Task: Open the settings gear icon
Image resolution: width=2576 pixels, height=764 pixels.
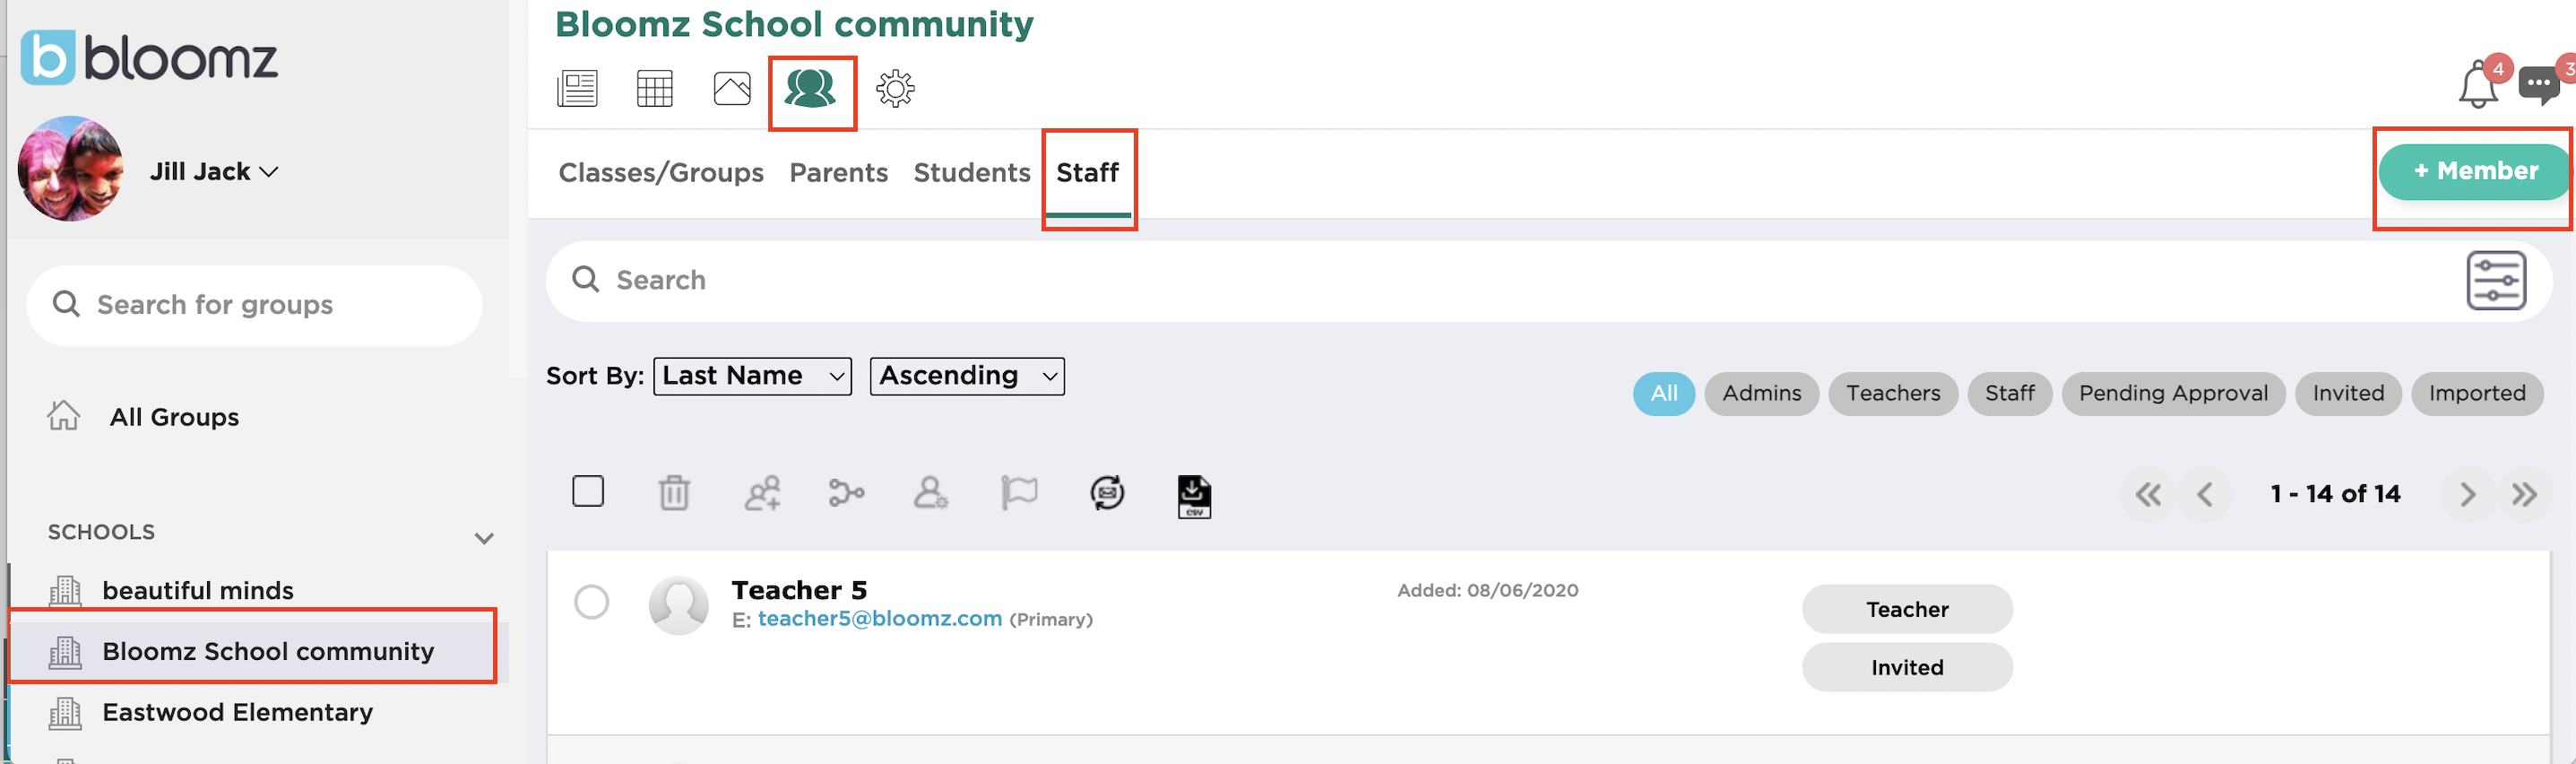Action: tap(895, 89)
